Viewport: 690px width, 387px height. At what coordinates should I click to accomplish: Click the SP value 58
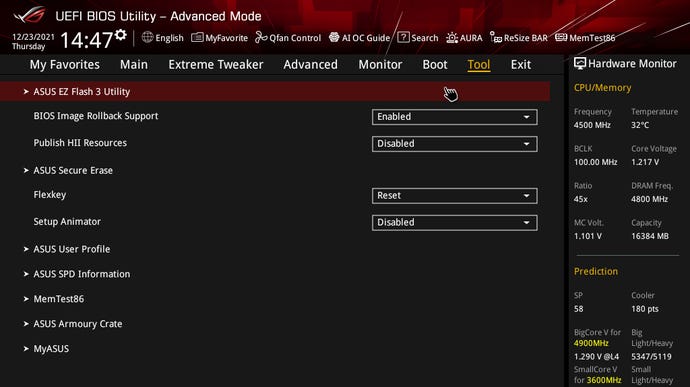[579, 309]
